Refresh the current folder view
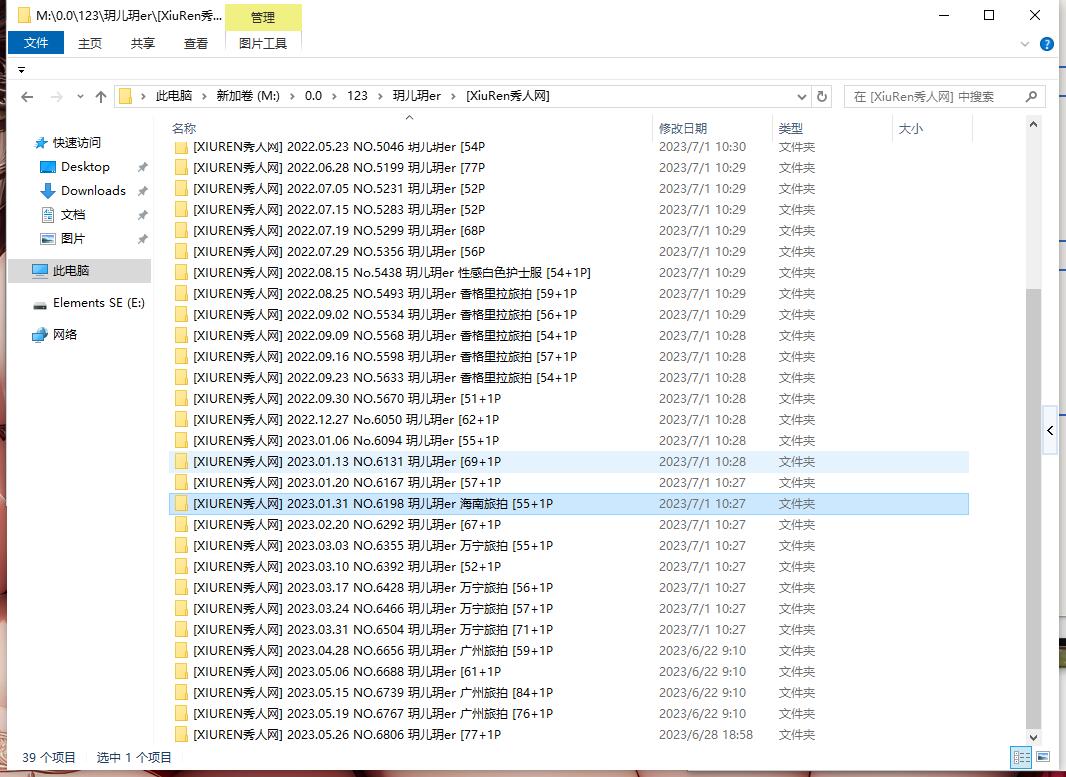This screenshot has height=777, width=1066. coord(822,97)
